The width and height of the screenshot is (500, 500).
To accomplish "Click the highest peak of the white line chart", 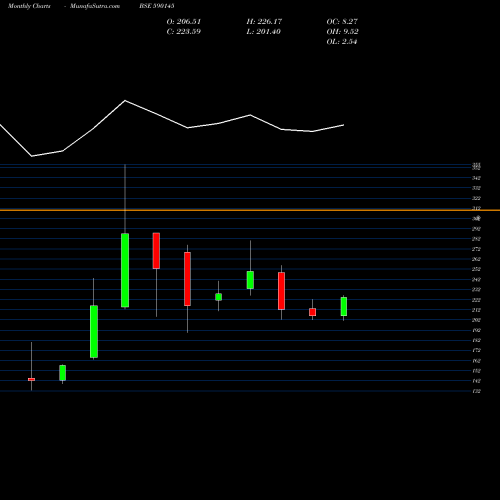I will pos(125,100).
